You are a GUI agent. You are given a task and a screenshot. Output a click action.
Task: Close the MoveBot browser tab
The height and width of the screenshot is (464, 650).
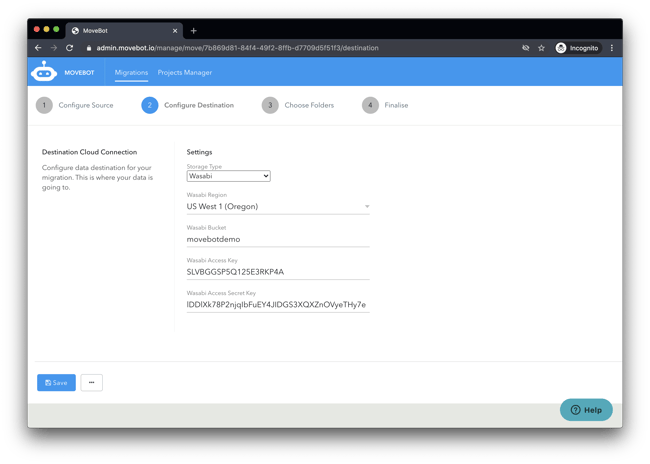click(x=175, y=31)
